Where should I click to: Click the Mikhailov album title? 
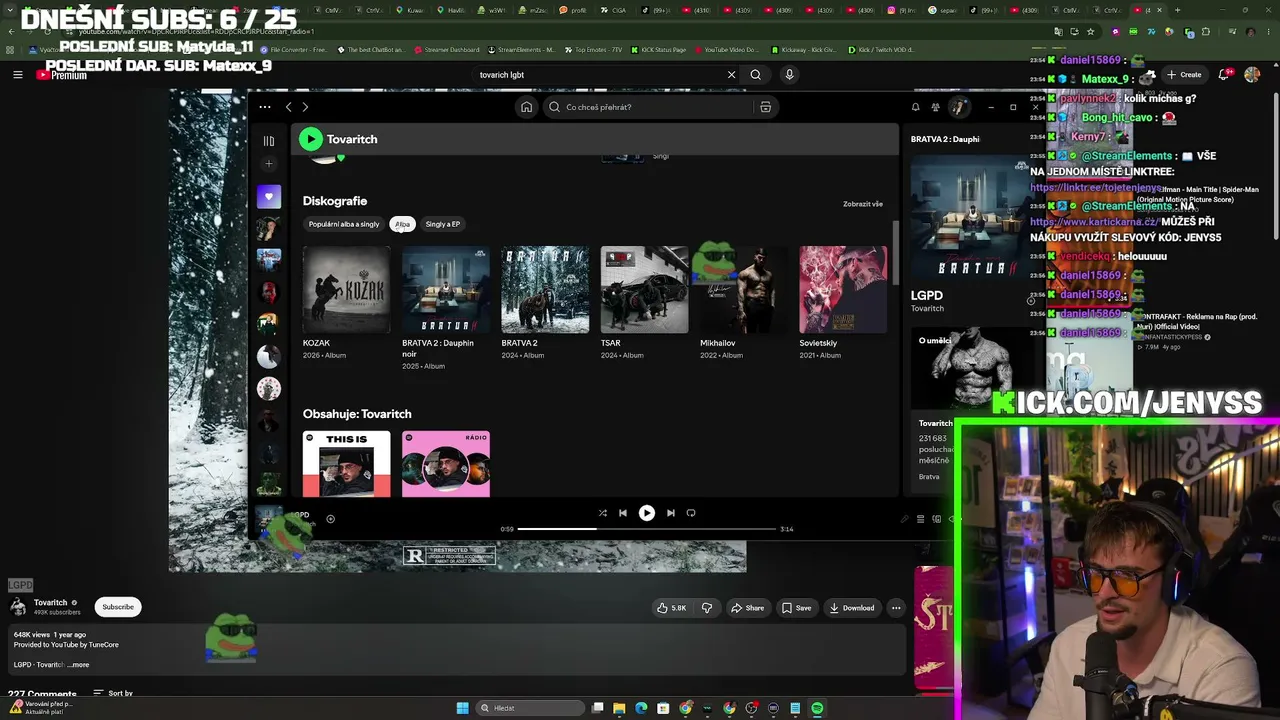click(x=718, y=343)
